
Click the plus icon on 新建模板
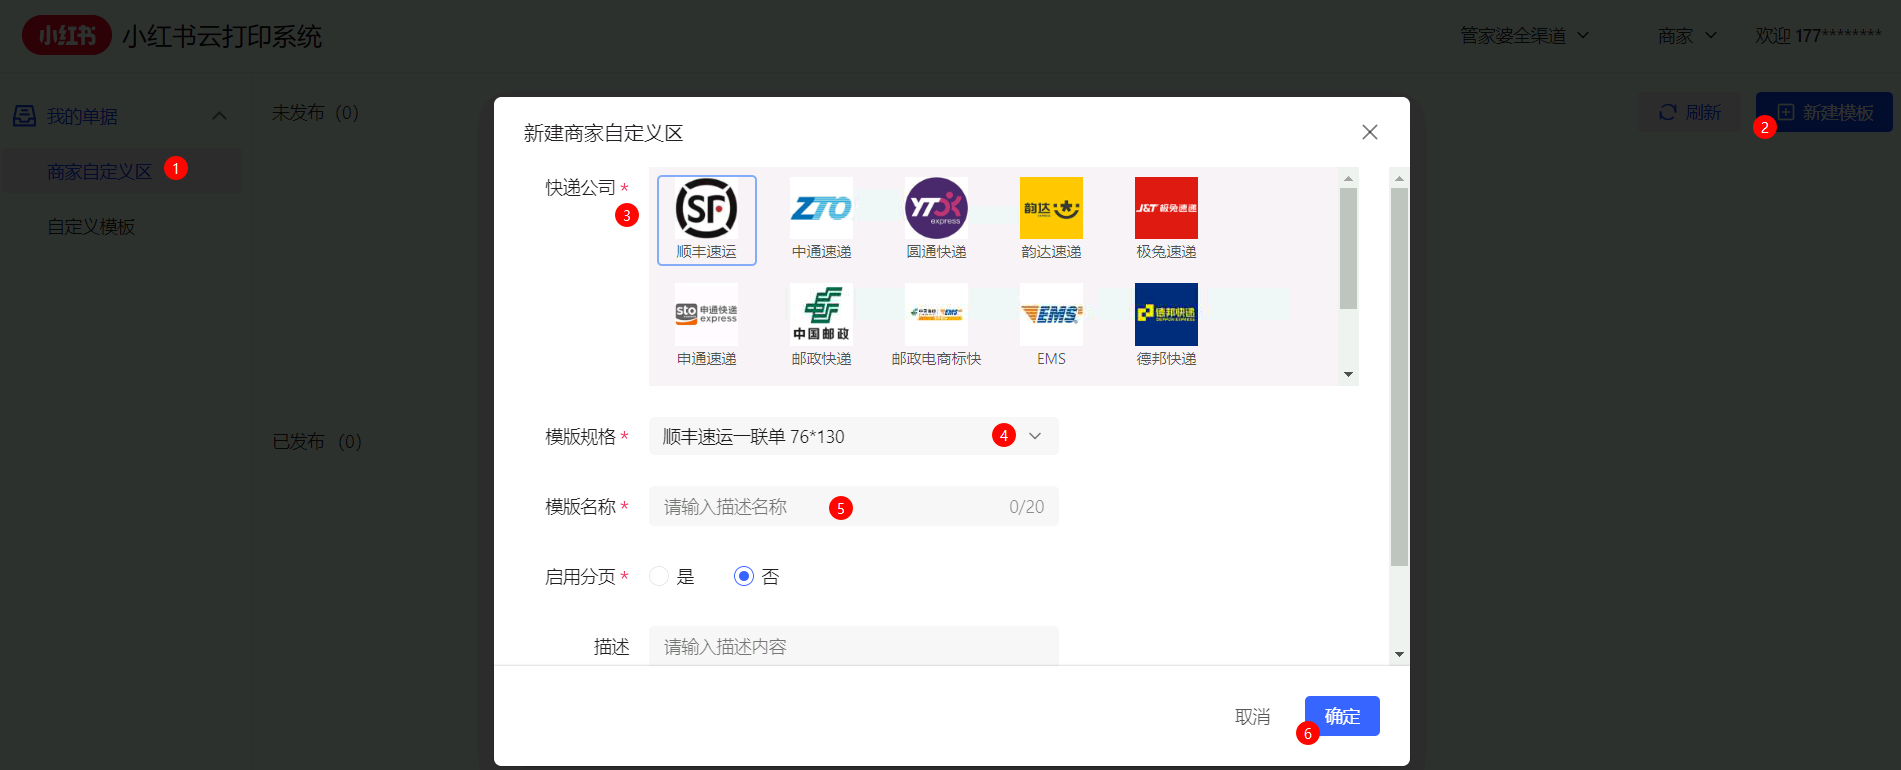pos(1785,112)
